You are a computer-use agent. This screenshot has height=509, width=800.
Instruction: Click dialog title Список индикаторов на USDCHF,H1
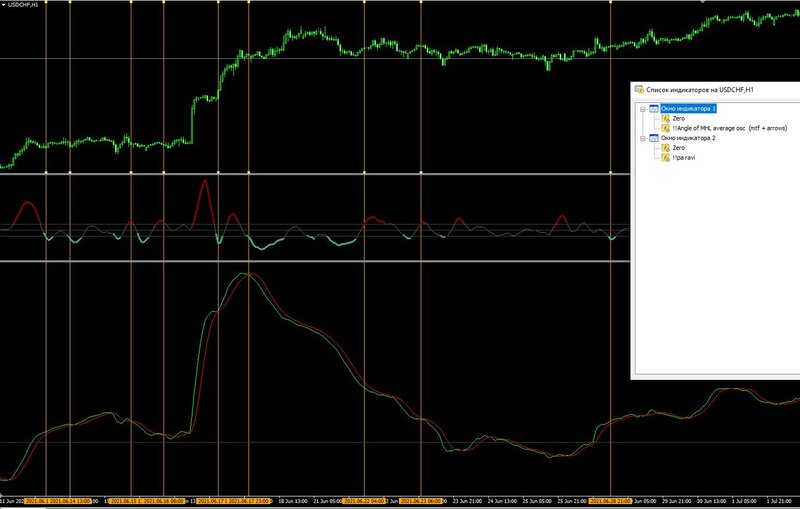(x=699, y=90)
